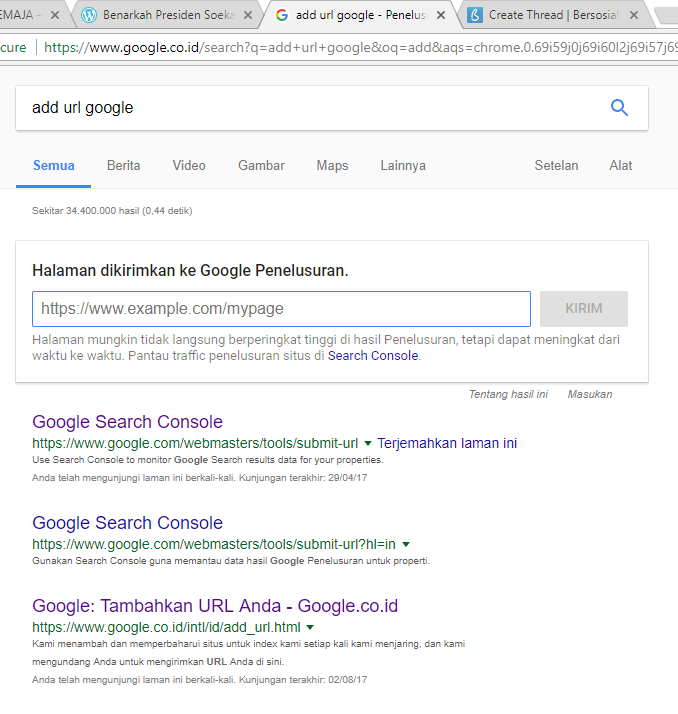Expand dropdown arrow next to add_url.html address
Screen dimensions: 678x714
click(x=310, y=627)
